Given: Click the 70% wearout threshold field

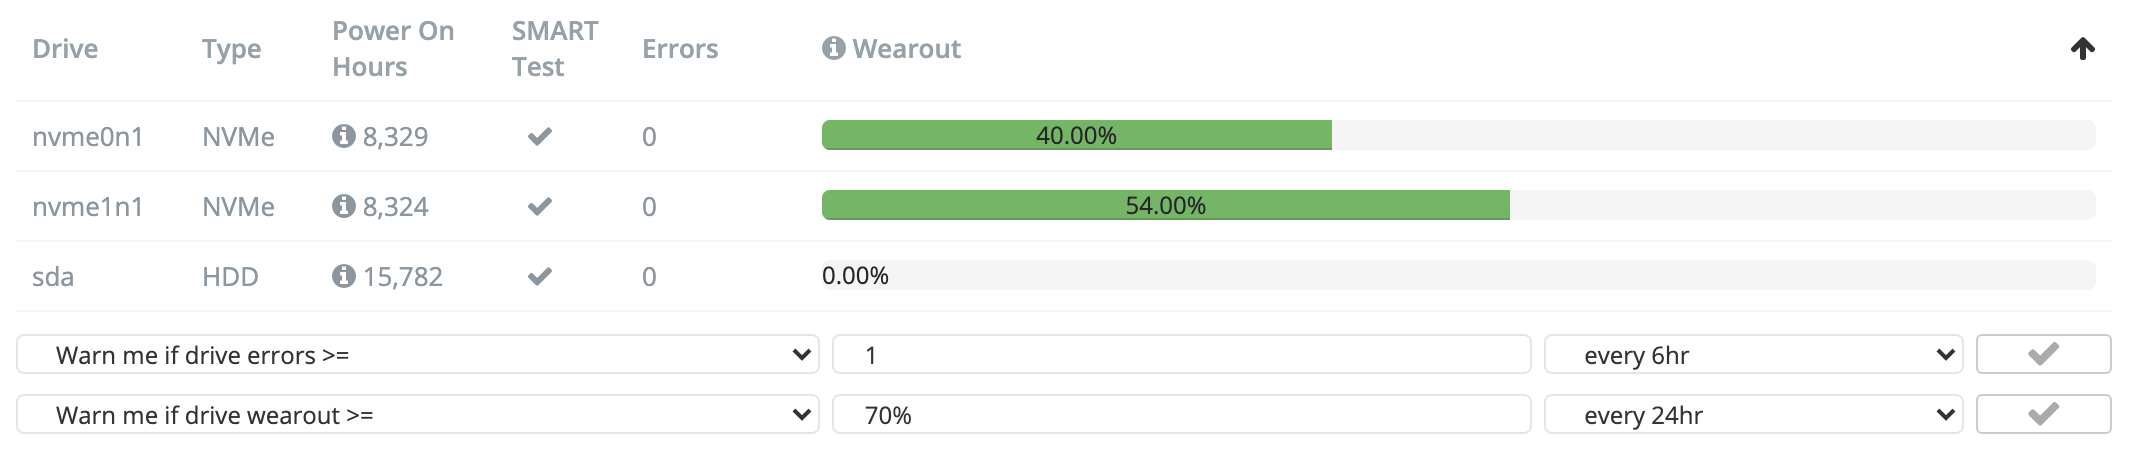Looking at the screenshot, I should pyautogui.click(x=1180, y=415).
